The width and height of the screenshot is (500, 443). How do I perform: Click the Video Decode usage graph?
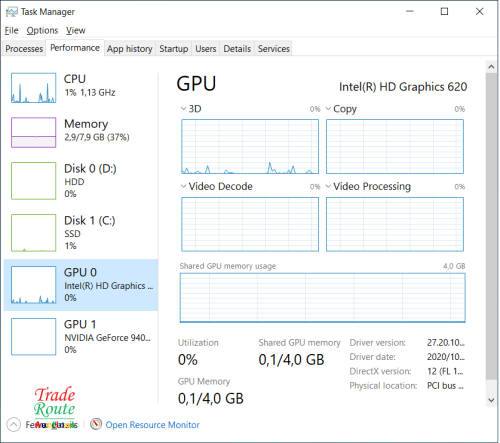click(250, 224)
